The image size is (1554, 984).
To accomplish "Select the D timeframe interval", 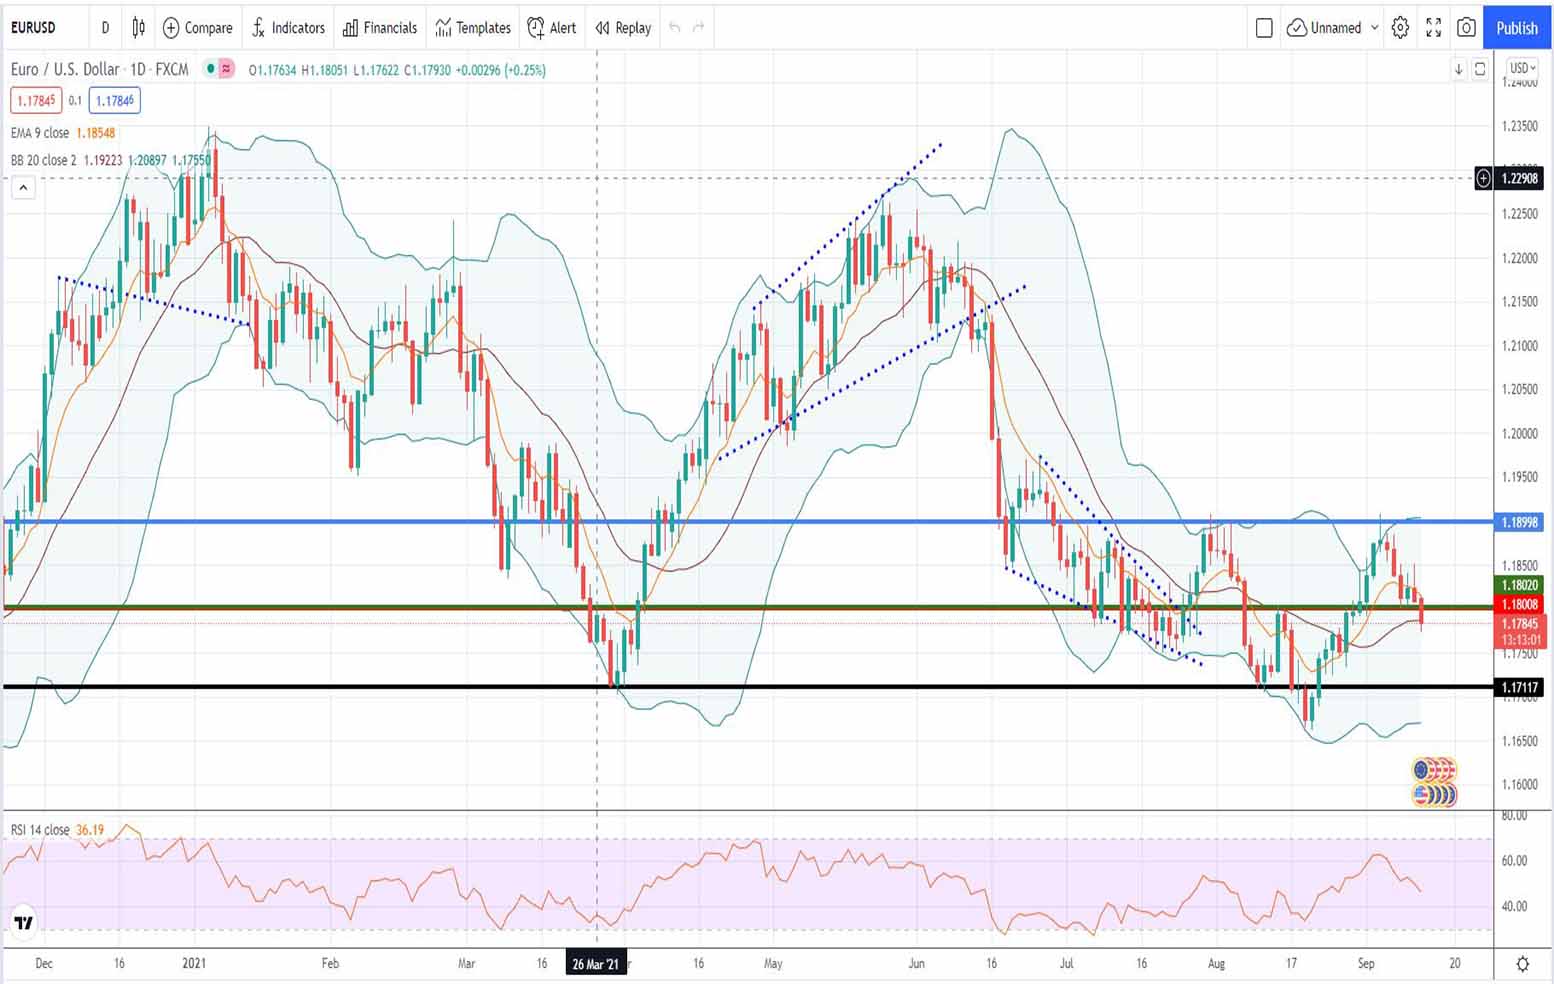I will tap(105, 28).
